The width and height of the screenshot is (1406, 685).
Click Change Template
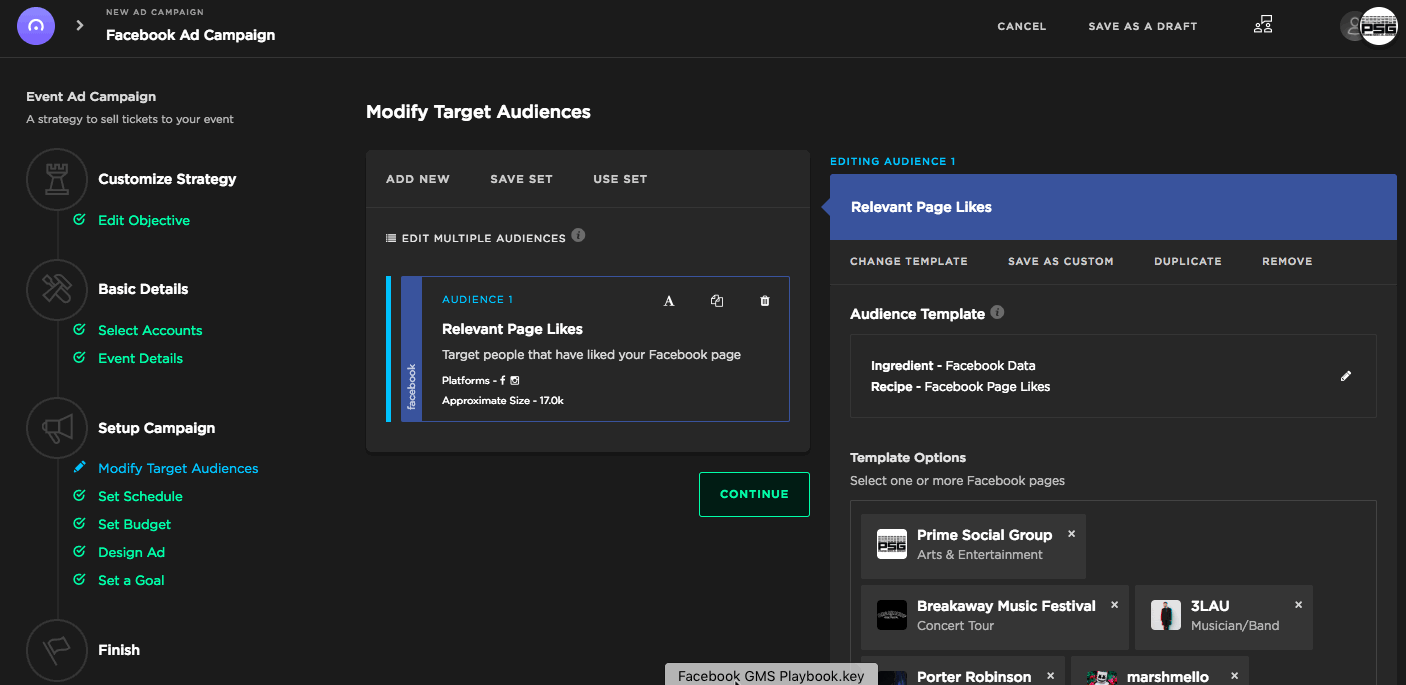(x=909, y=261)
